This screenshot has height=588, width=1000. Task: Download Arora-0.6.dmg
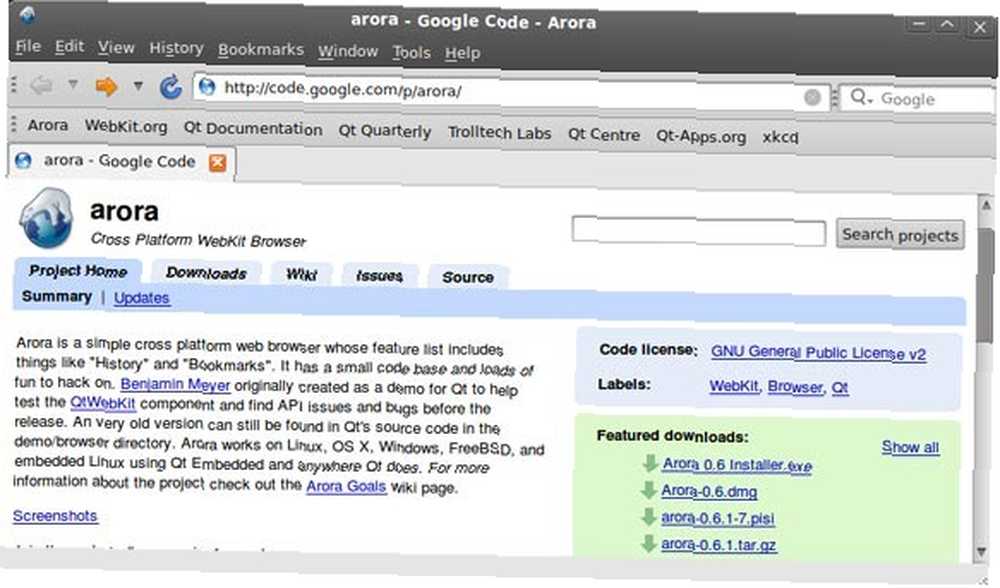coord(709,491)
